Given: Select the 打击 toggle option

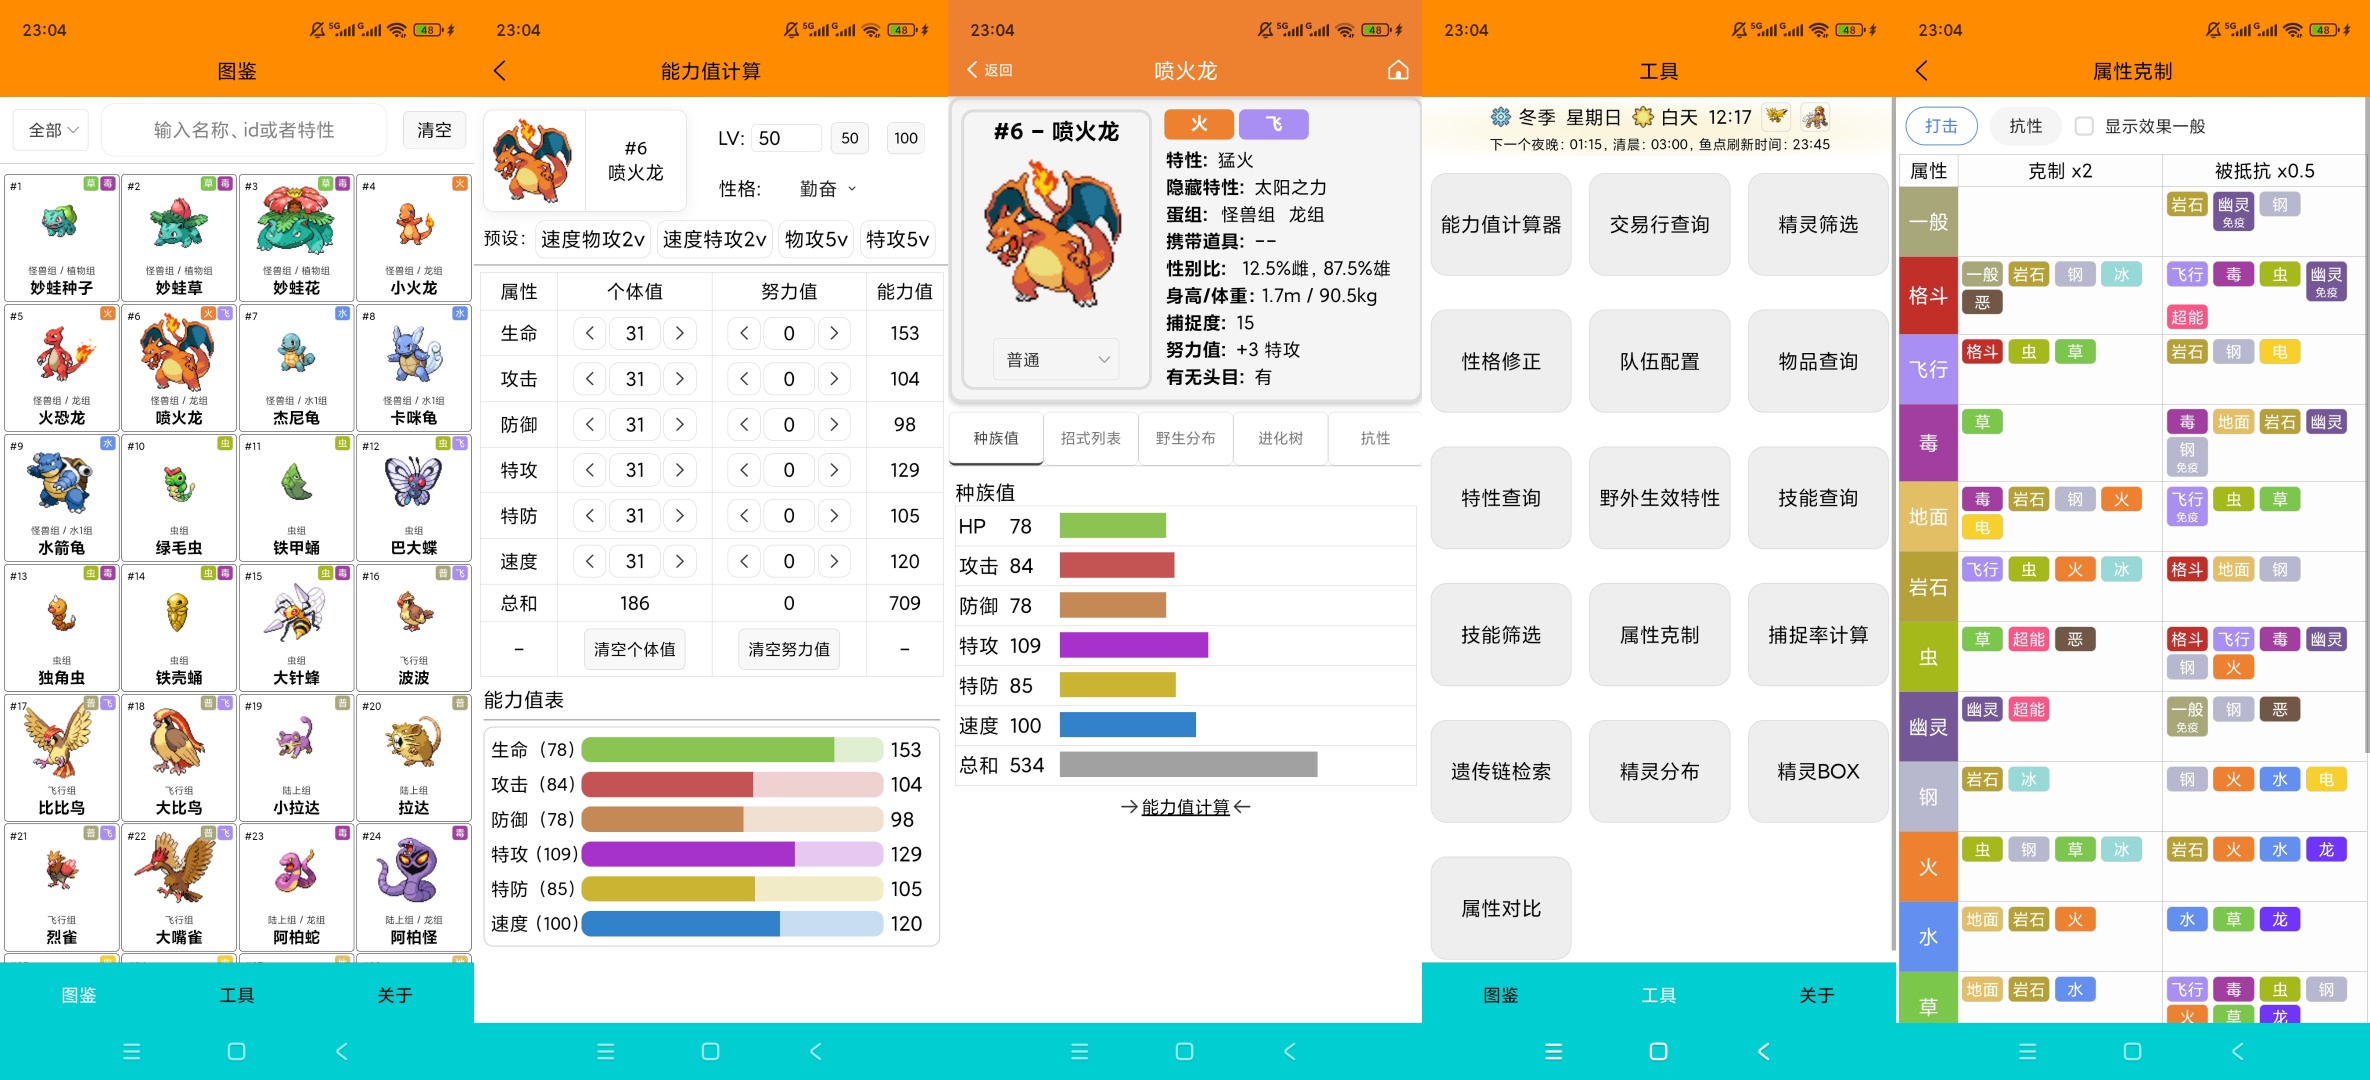Looking at the screenshot, I should [1941, 126].
